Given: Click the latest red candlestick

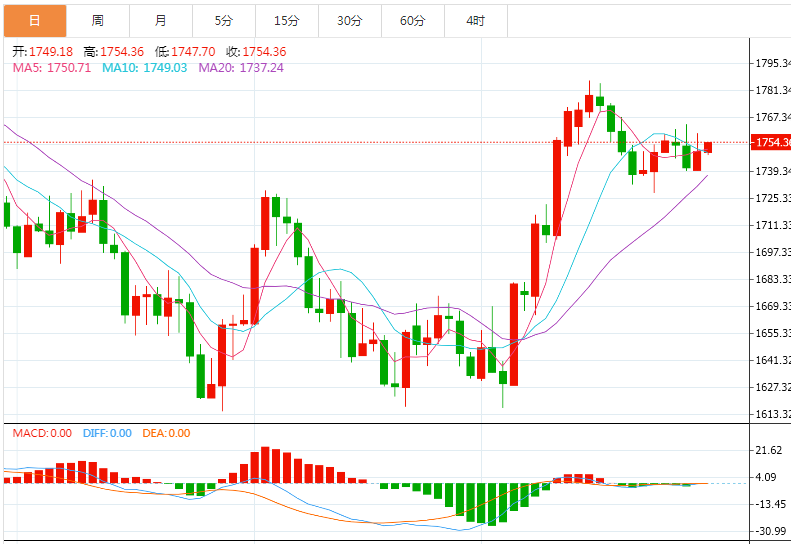Looking at the screenshot, I should [x=708, y=147].
